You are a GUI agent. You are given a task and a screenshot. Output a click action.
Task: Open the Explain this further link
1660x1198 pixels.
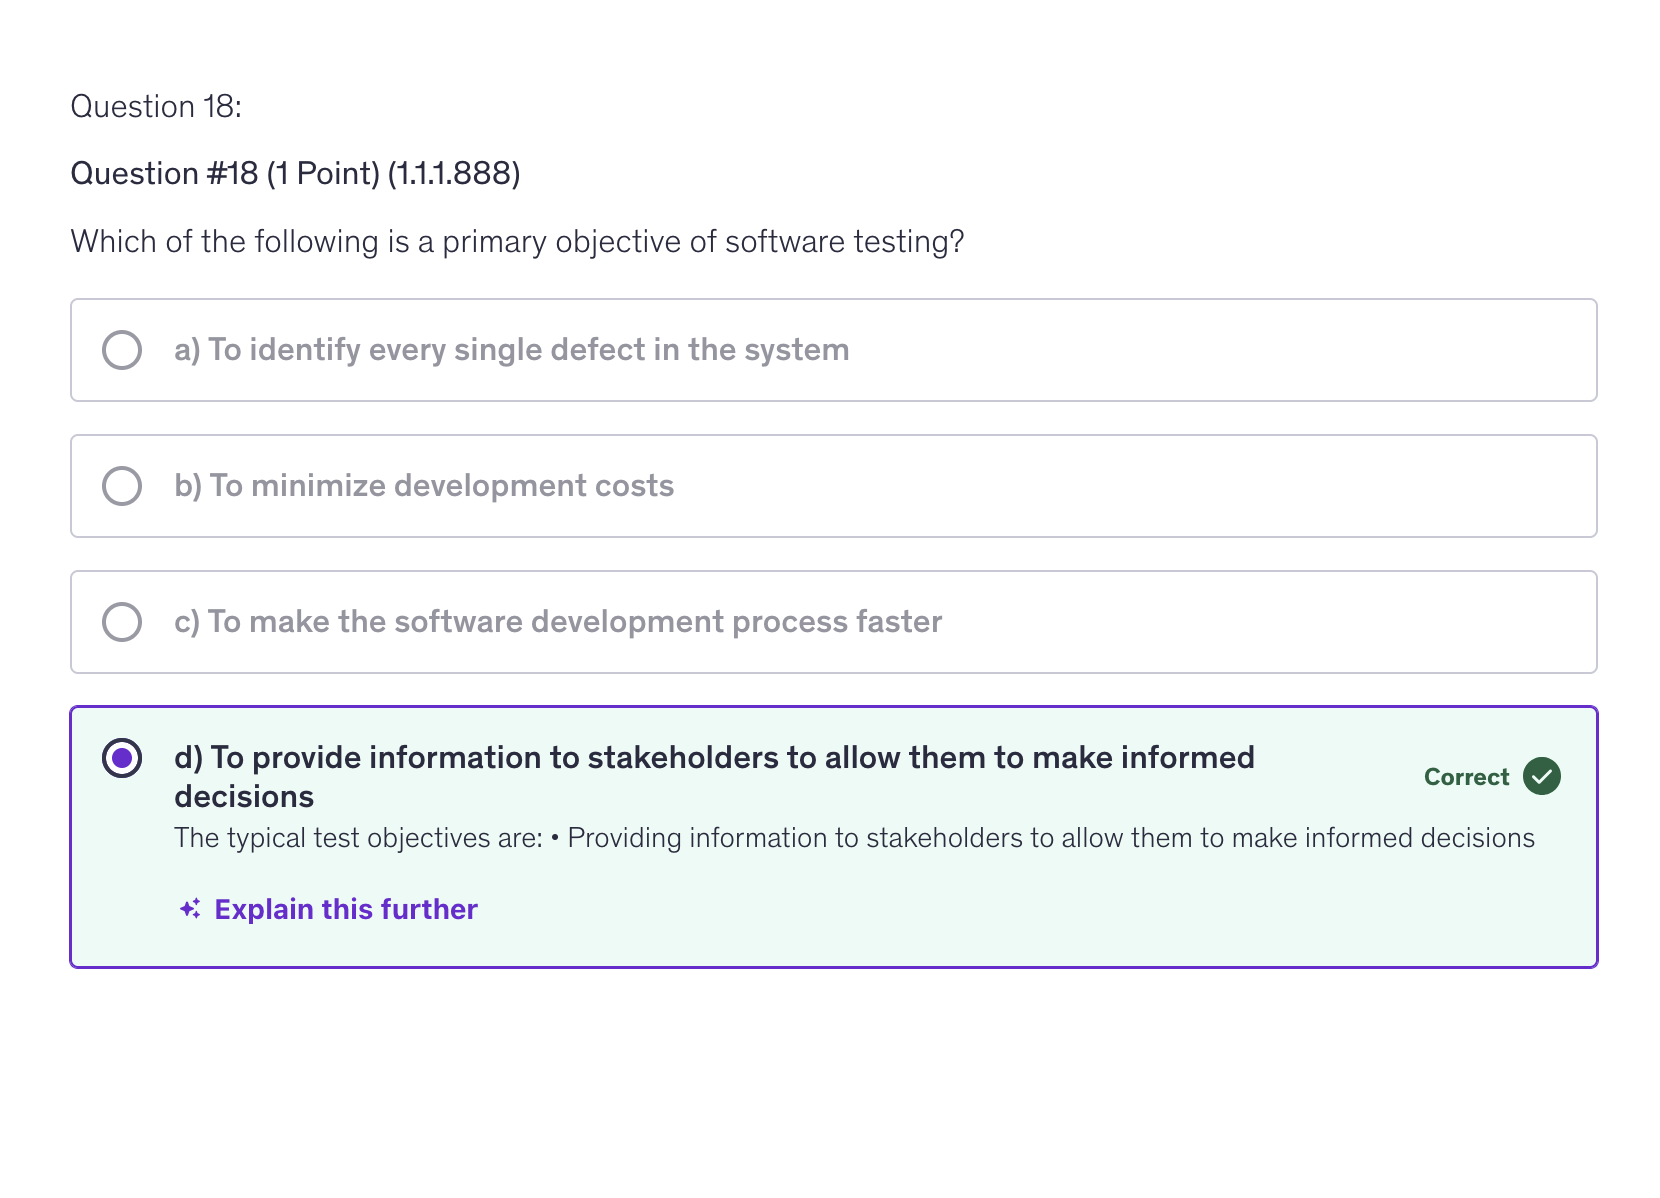coord(345,909)
